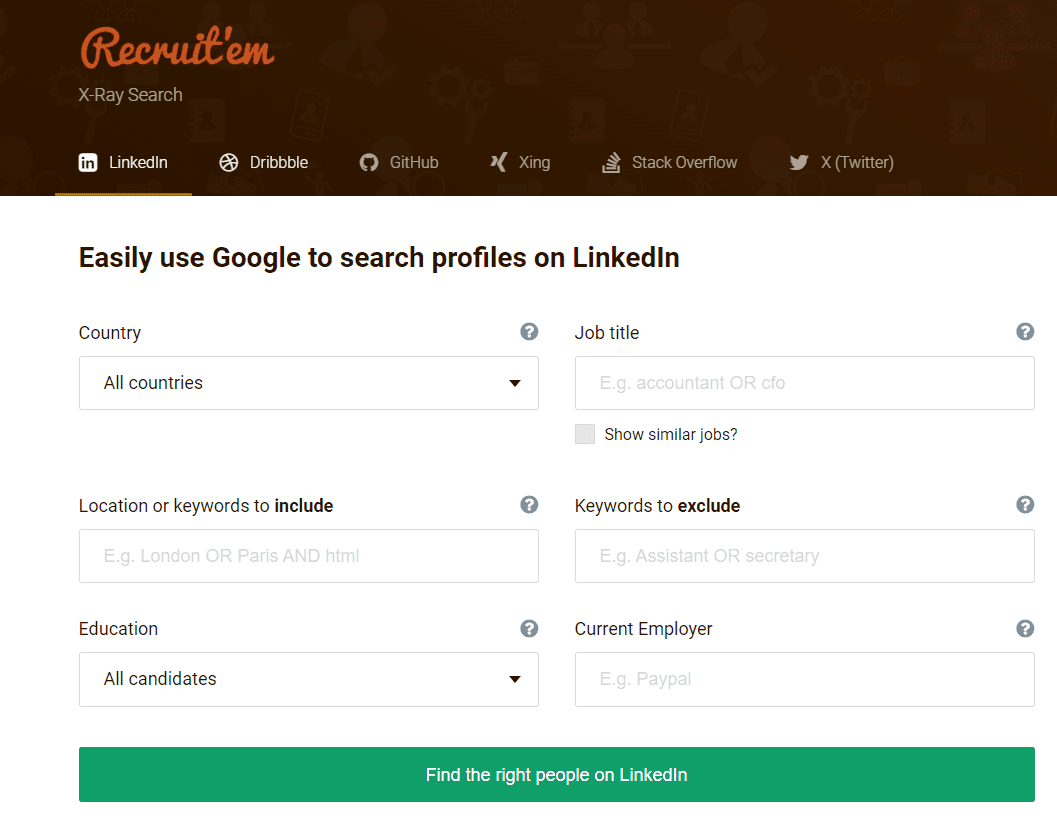Open the All candidates education dropdown

tap(308, 679)
